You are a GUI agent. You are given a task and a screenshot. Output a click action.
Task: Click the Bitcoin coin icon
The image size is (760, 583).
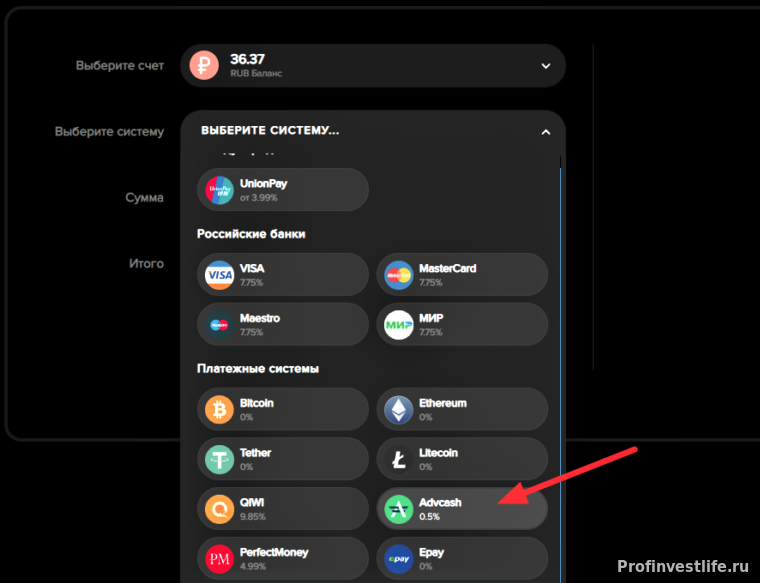[220, 410]
